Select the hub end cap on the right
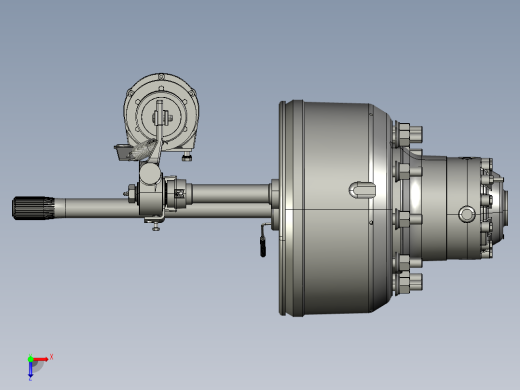The height and width of the screenshot is (390, 520). point(499,207)
